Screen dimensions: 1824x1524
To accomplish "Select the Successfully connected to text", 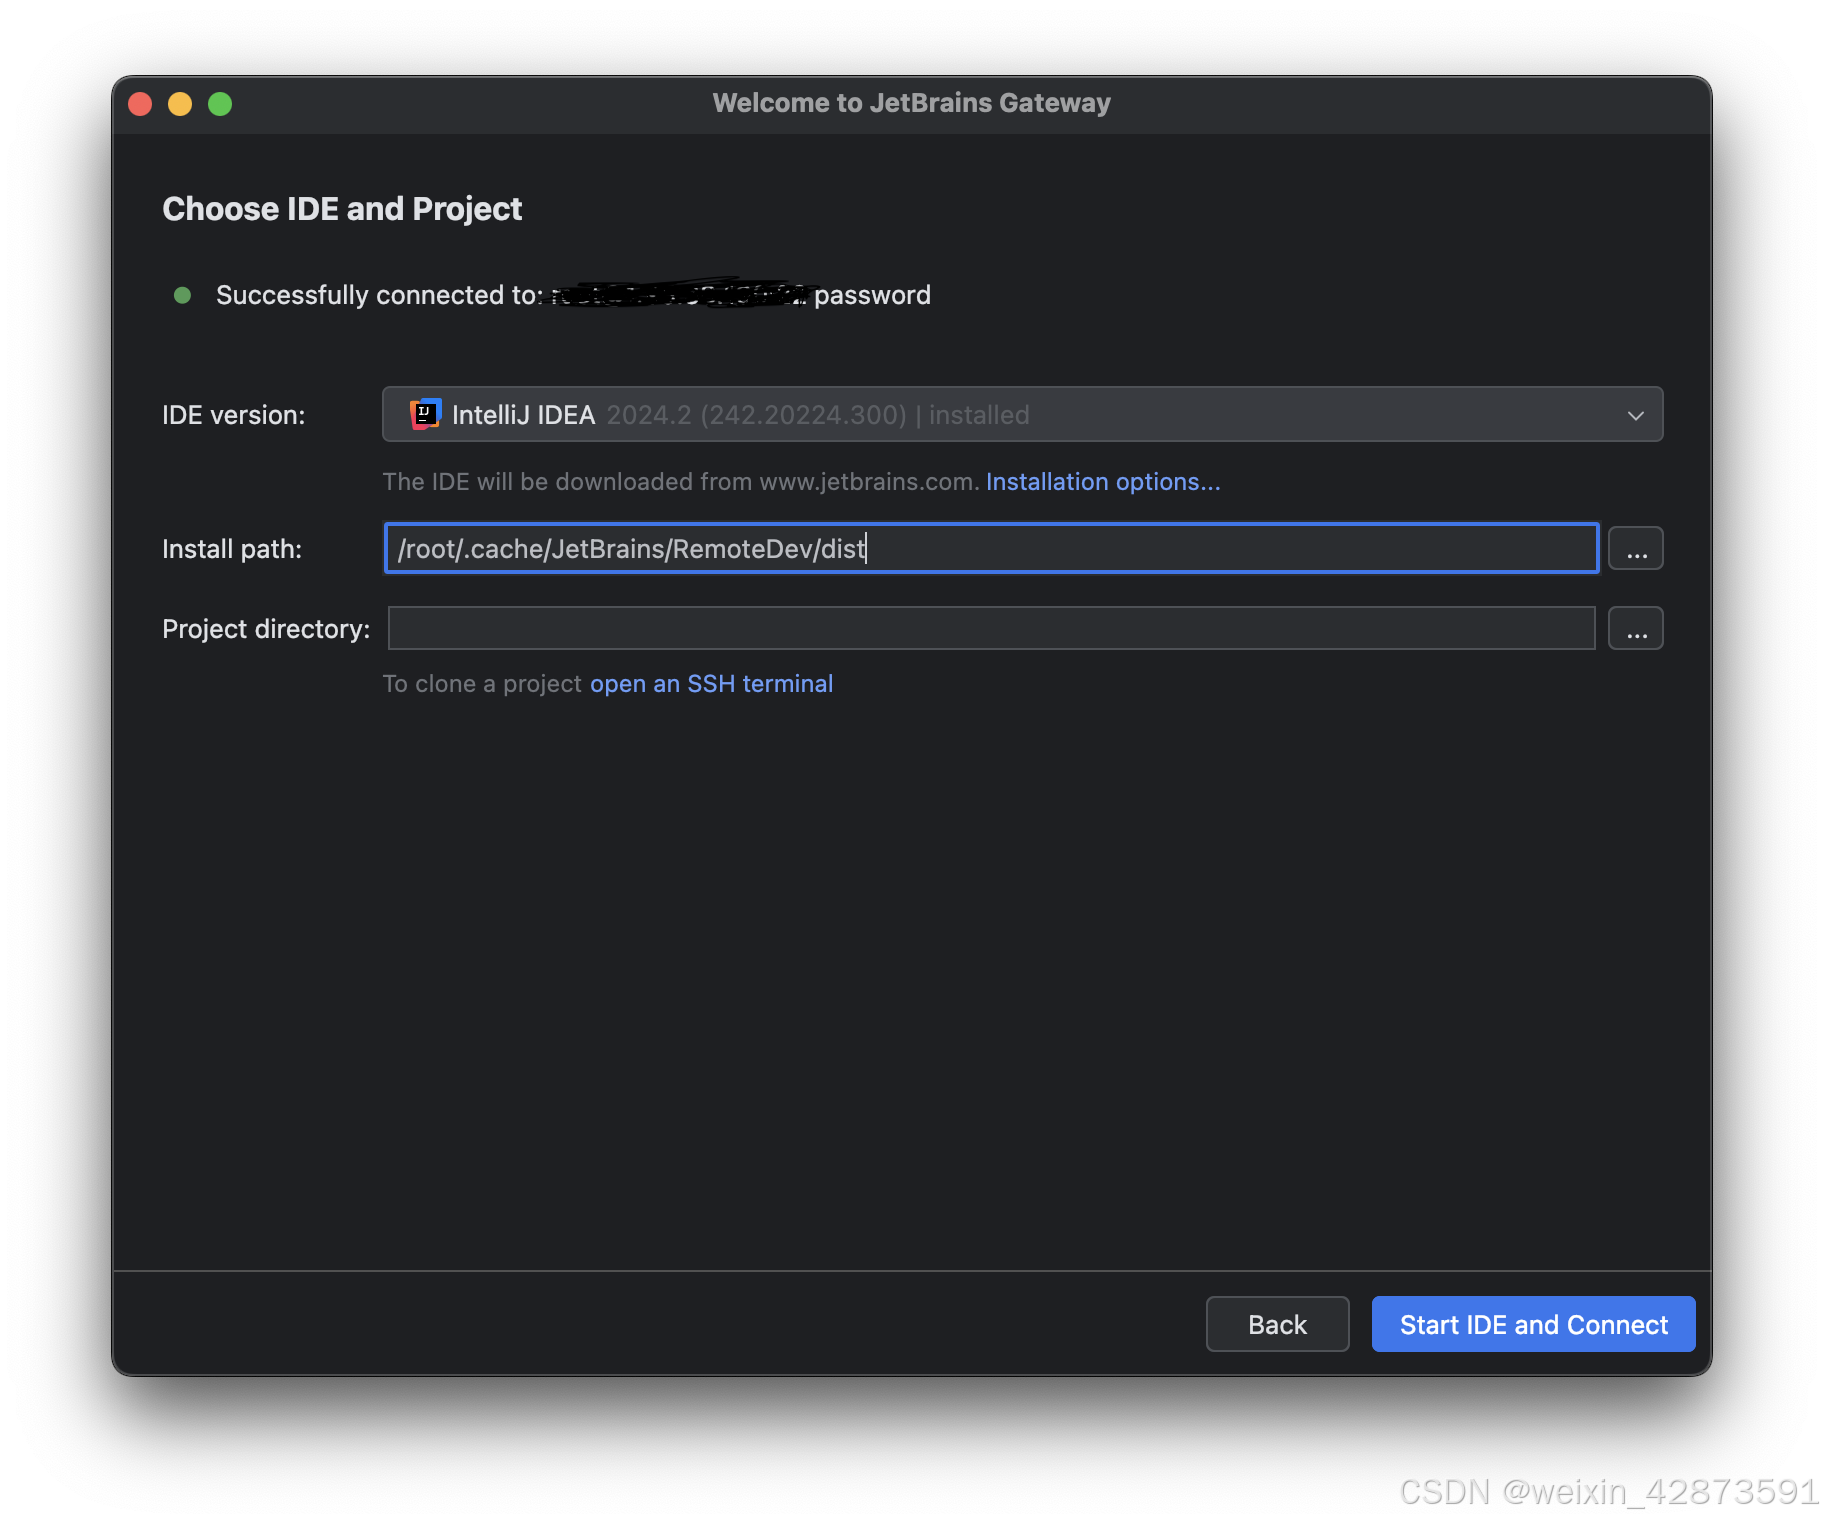I will click(x=379, y=295).
